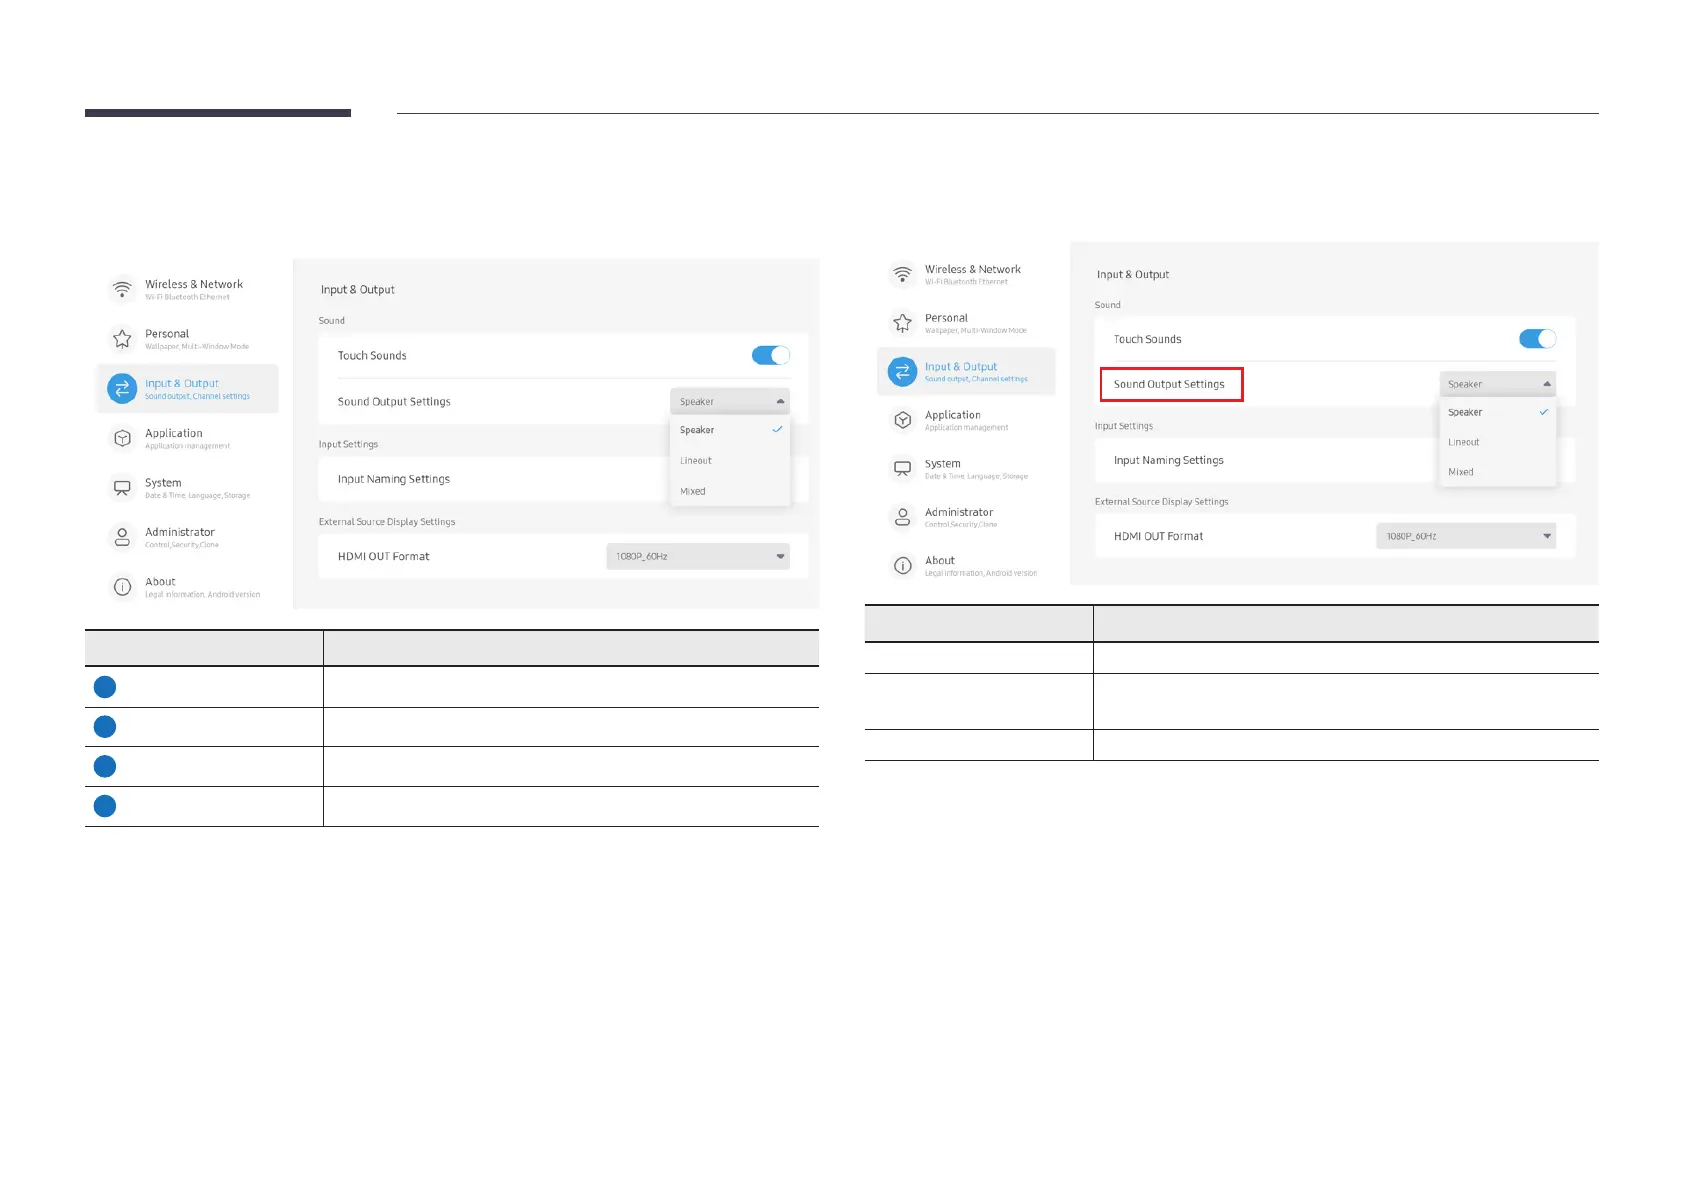Click "Input Settings" section header in right screenshot
This screenshot has height=1191, width=1684.
(x=1124, y=426)
